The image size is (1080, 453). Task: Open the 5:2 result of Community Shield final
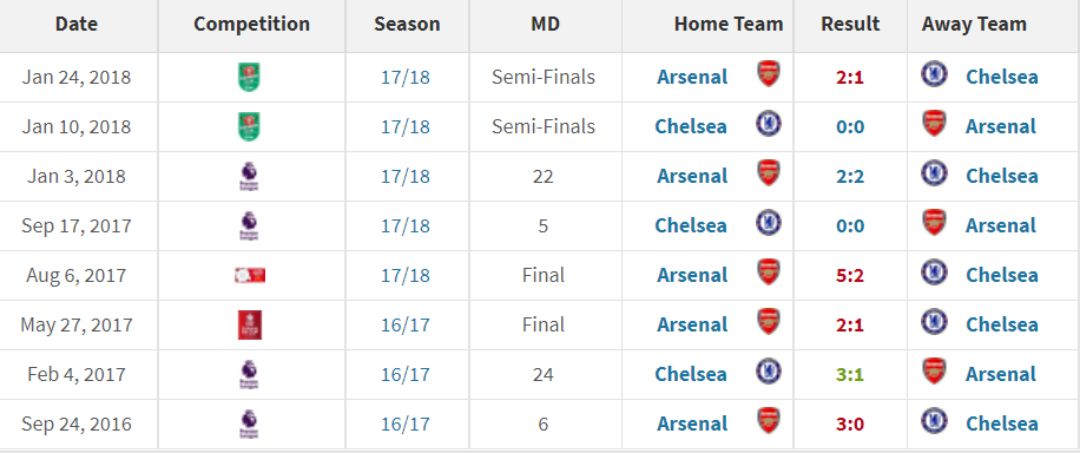click(x=850, y=275)
